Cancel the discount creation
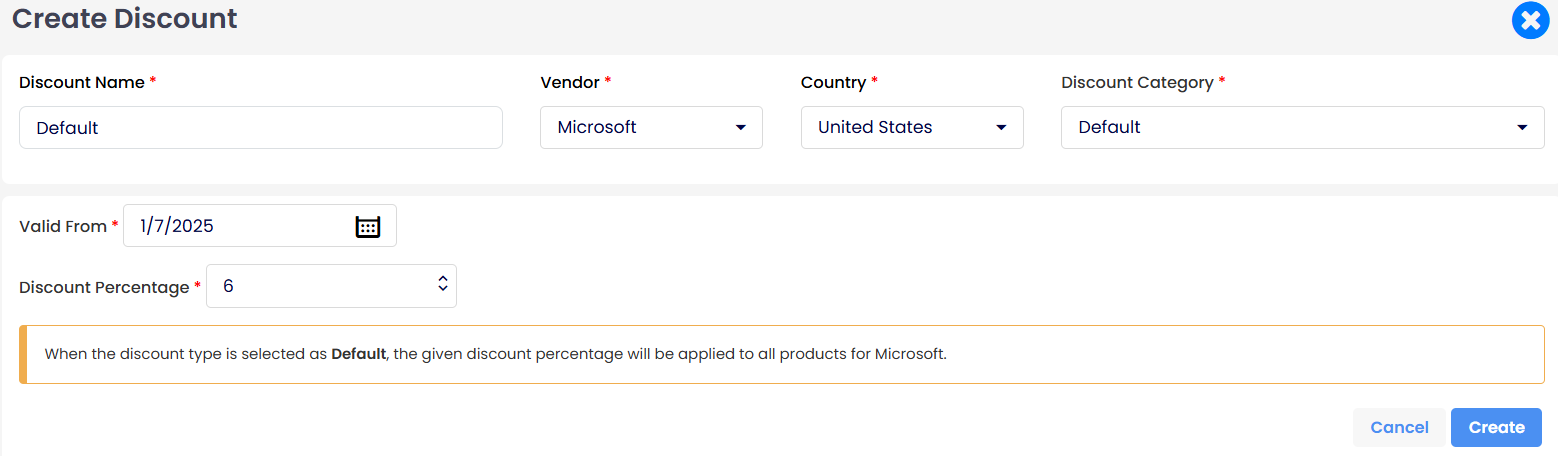 point(1399,427)
